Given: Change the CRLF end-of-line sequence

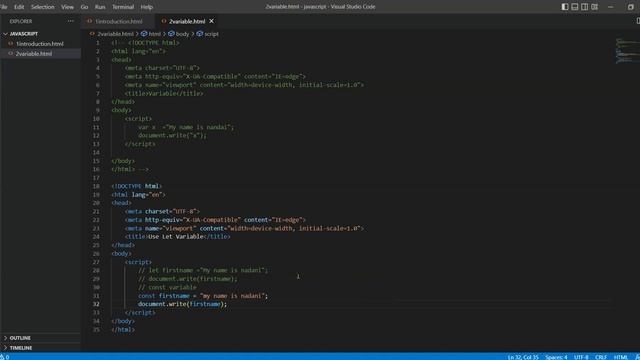Looking at the screenshot, I should (x=601, y=357).
